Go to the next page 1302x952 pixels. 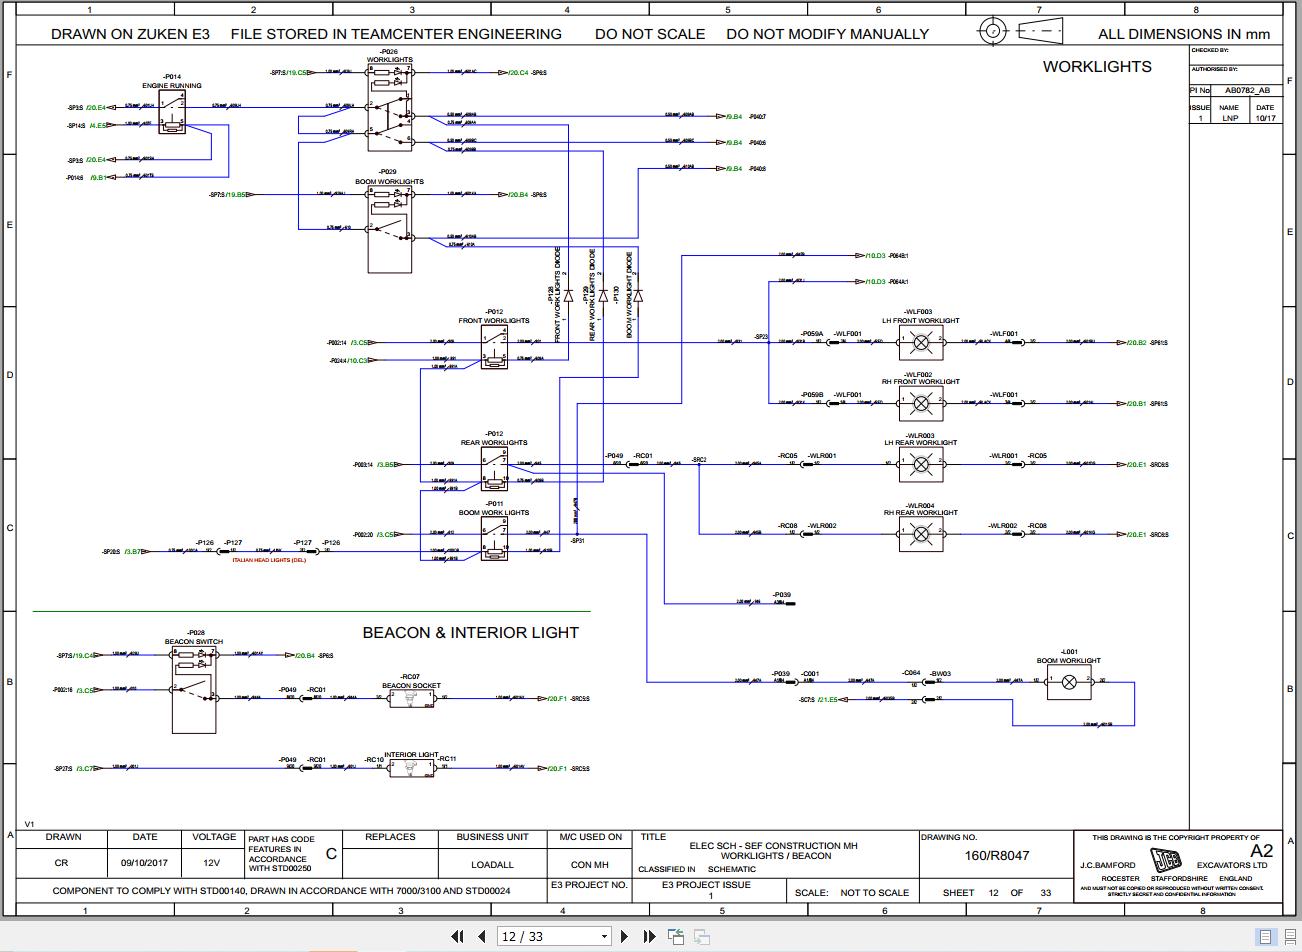pos(625,936)
